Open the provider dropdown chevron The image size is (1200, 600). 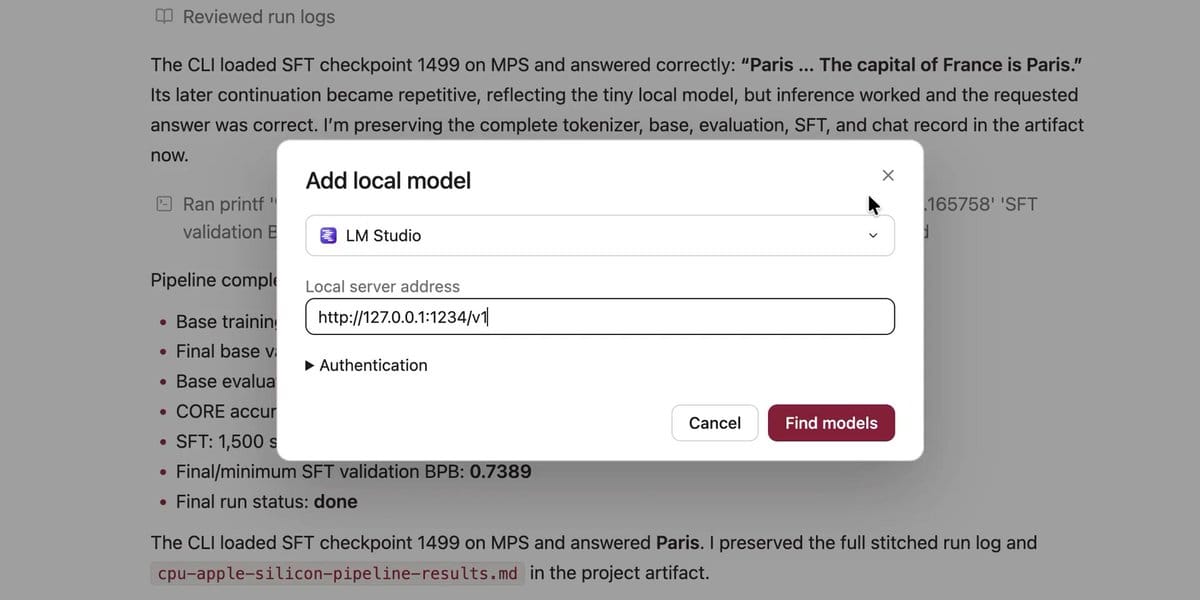click(x=872, y=236)
